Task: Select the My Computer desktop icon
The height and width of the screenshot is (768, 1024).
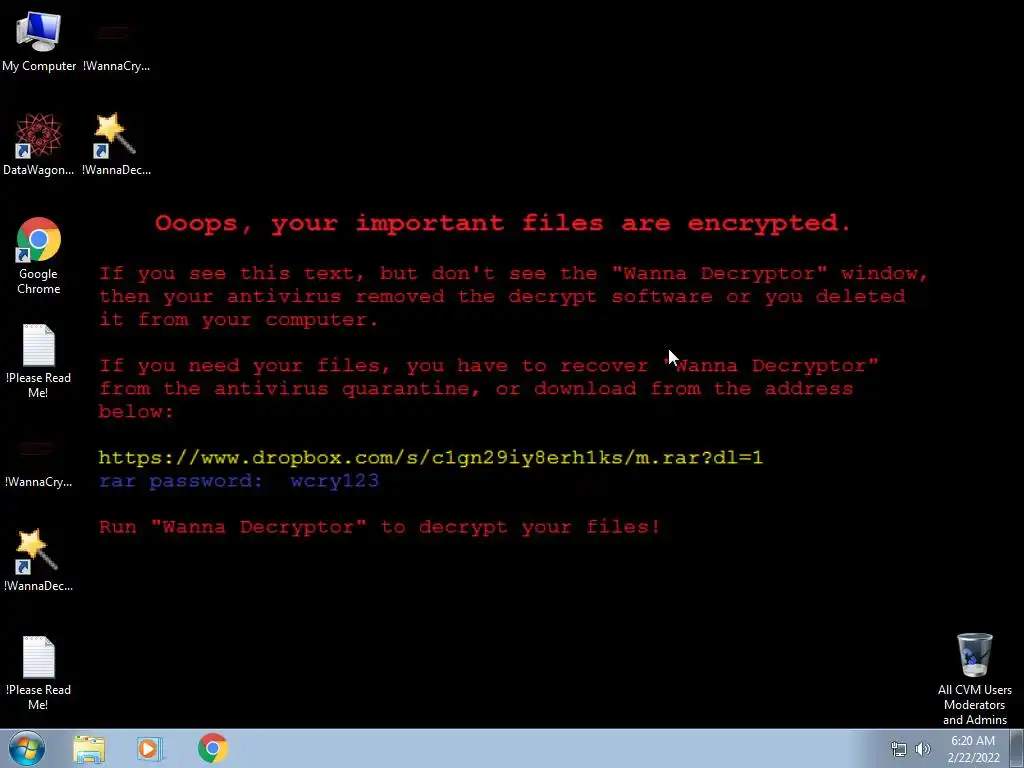Action: [39, 41]
